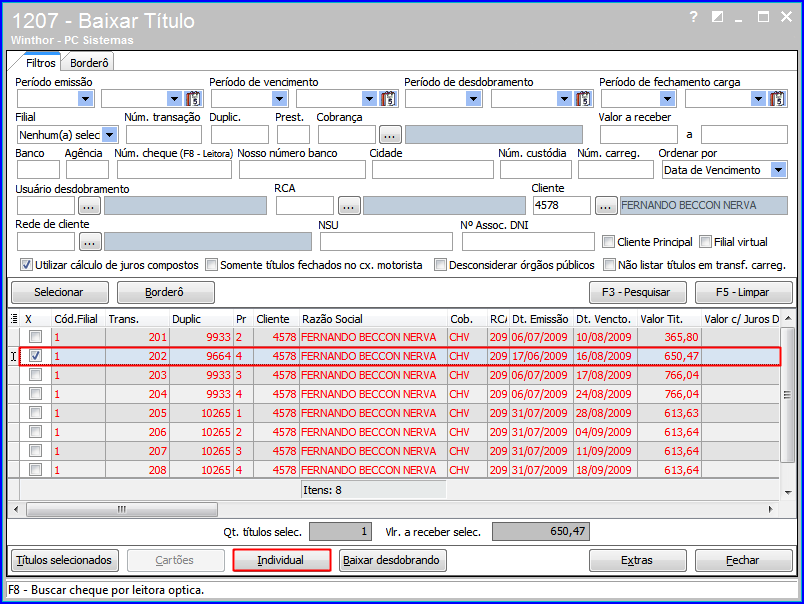Click the Selecionar button
This screenshot has width=804, height=604.
click(59, 292)
